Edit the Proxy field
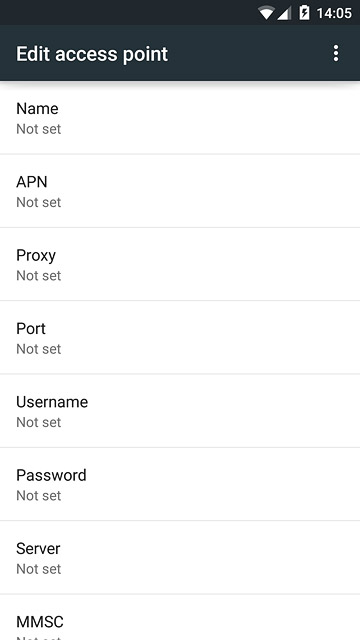This screenshot has width=360, height=640. [x=180, y=264]
